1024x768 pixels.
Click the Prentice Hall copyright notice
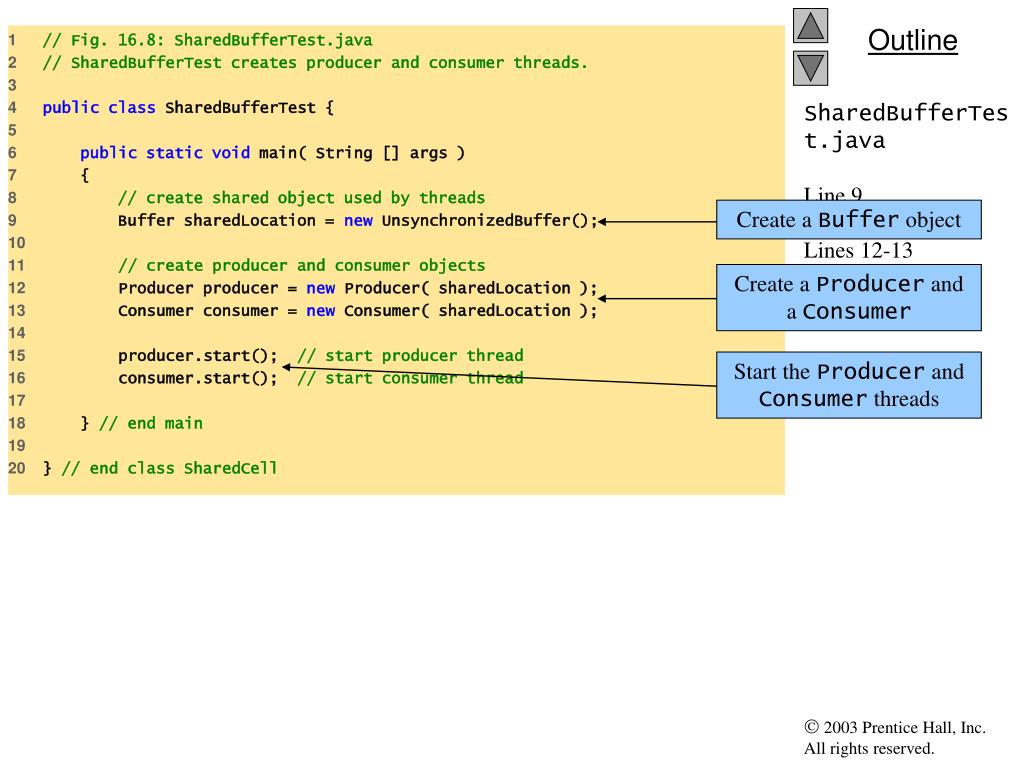(894, 738)
